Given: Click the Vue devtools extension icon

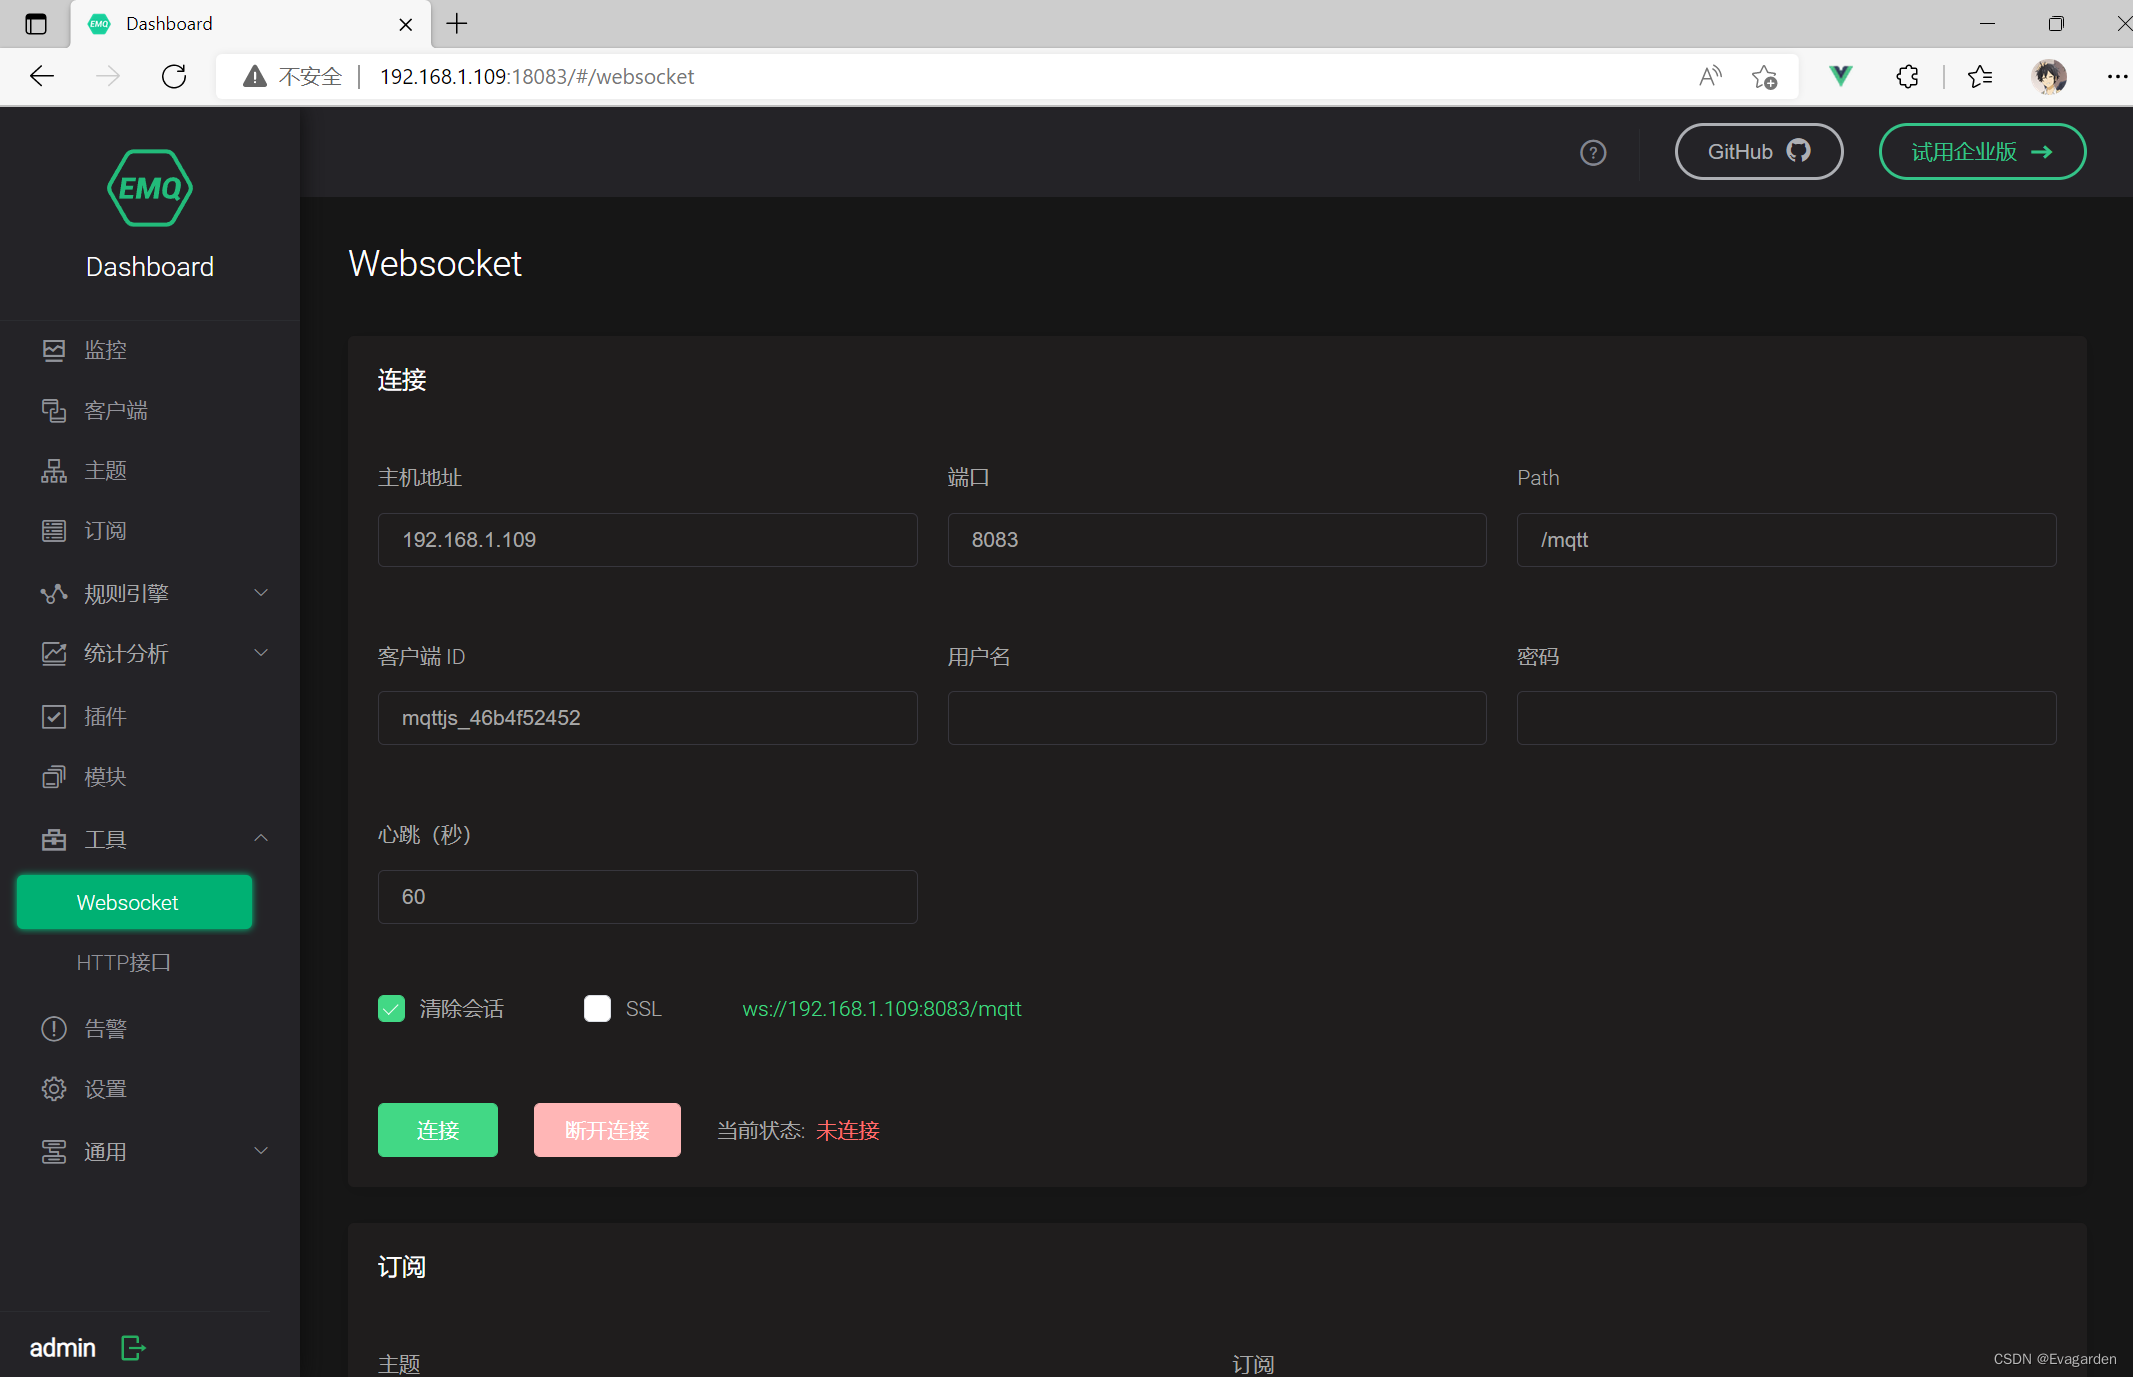Looking at the screenshot, I should (x=1840, y=76).
